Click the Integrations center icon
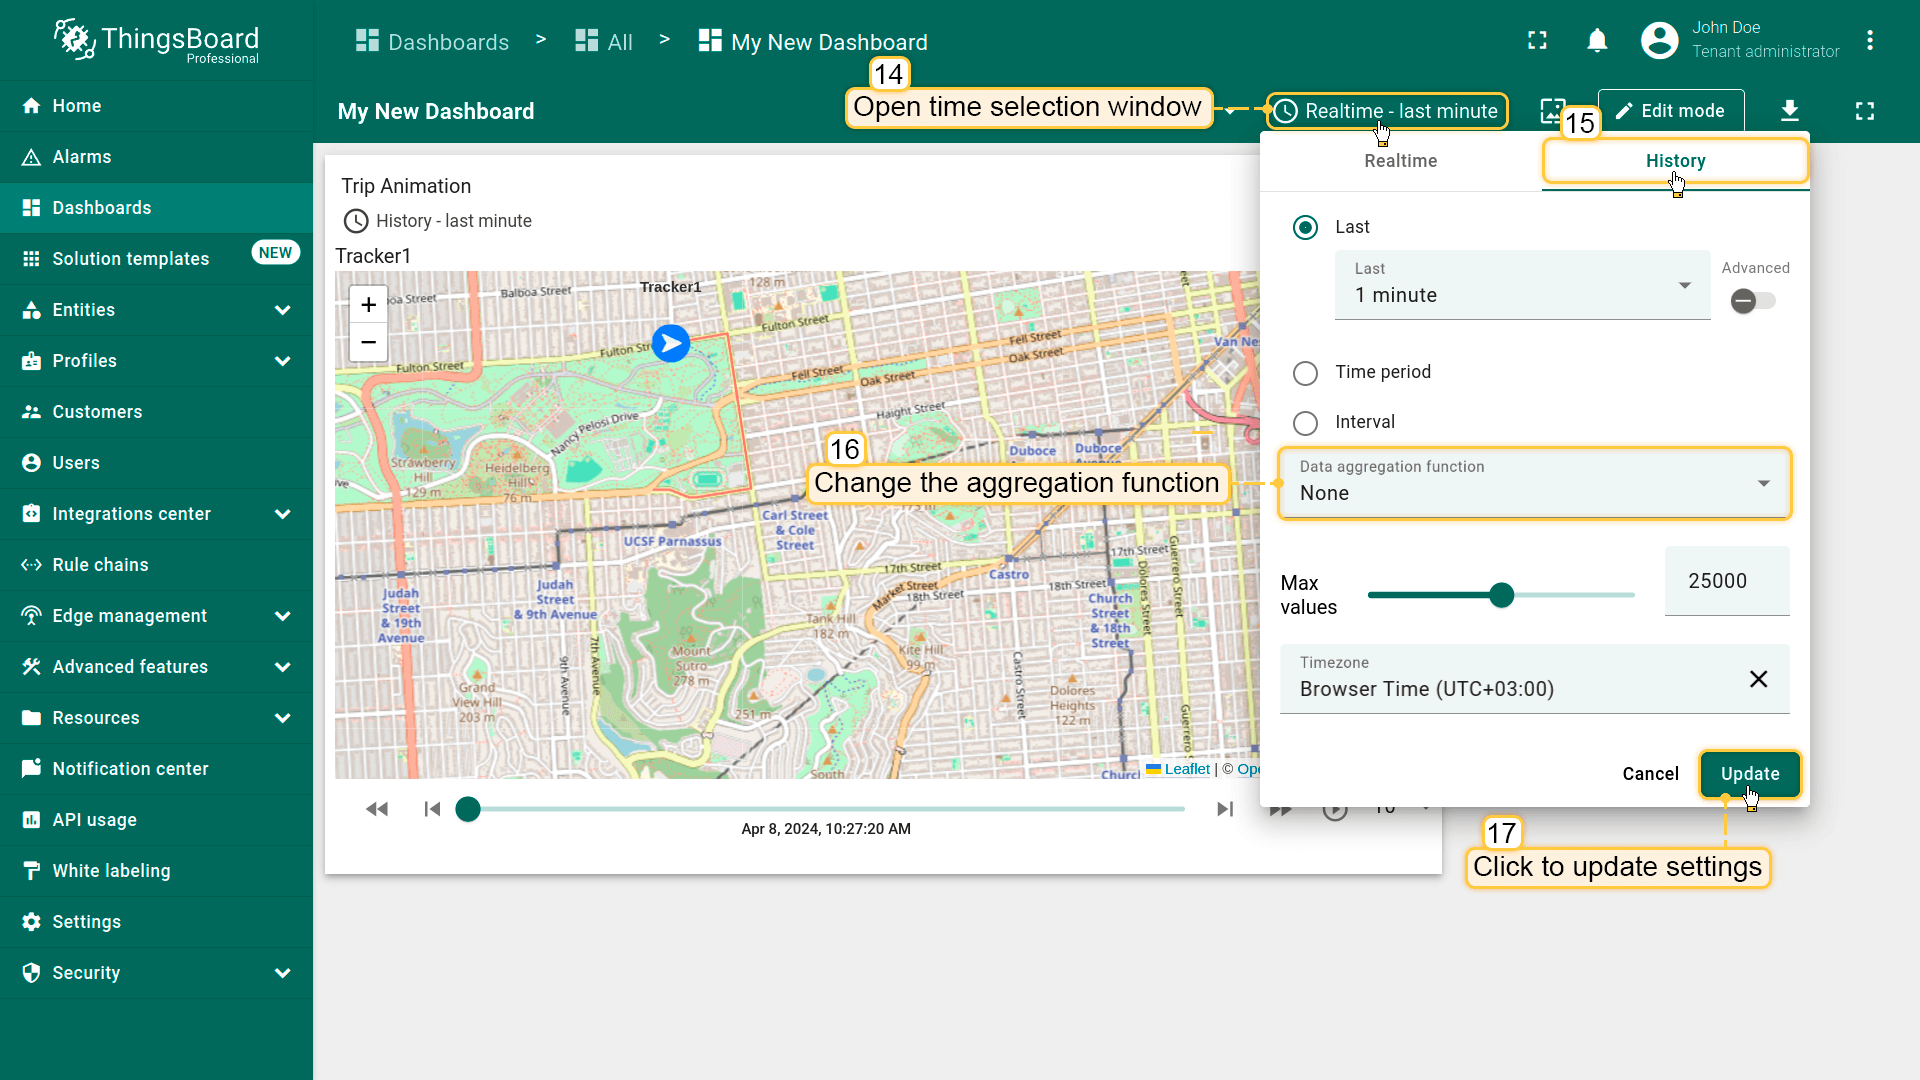 31,514
